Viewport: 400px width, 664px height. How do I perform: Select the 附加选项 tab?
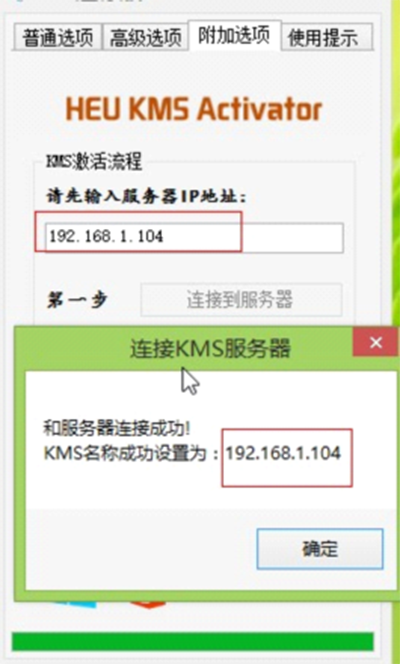pos(234,35)
